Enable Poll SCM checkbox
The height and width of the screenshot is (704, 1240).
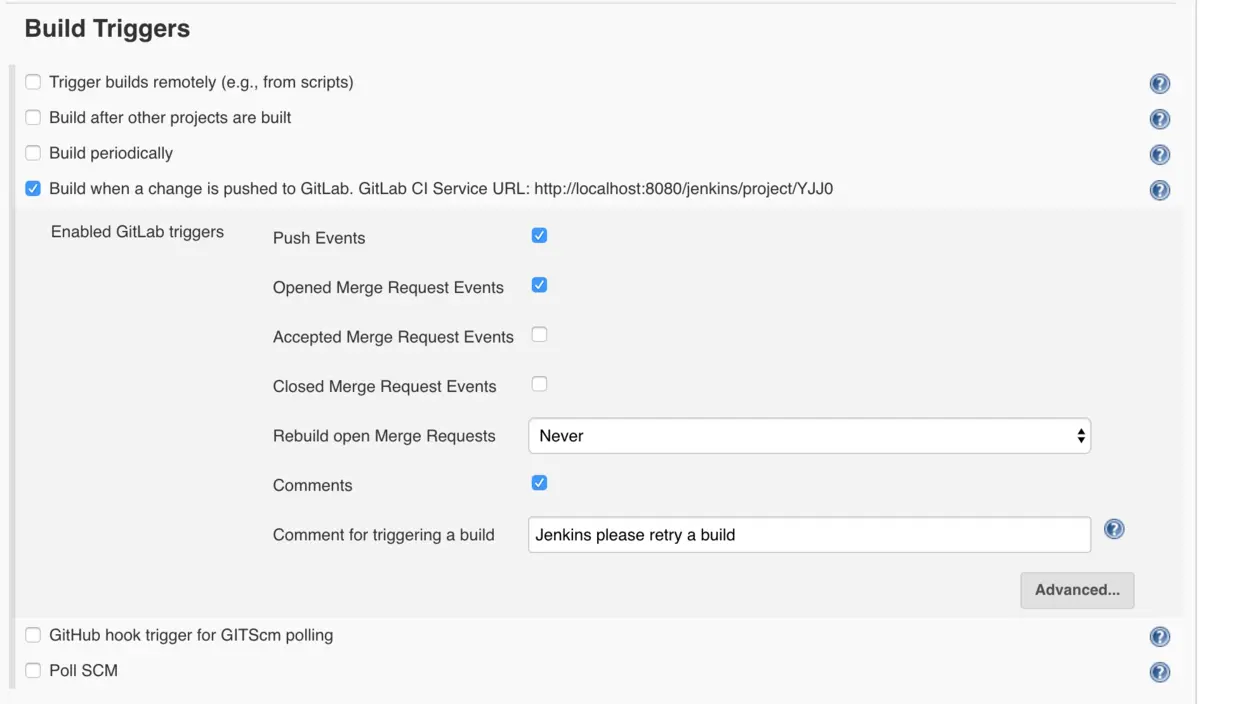(33, 671)
